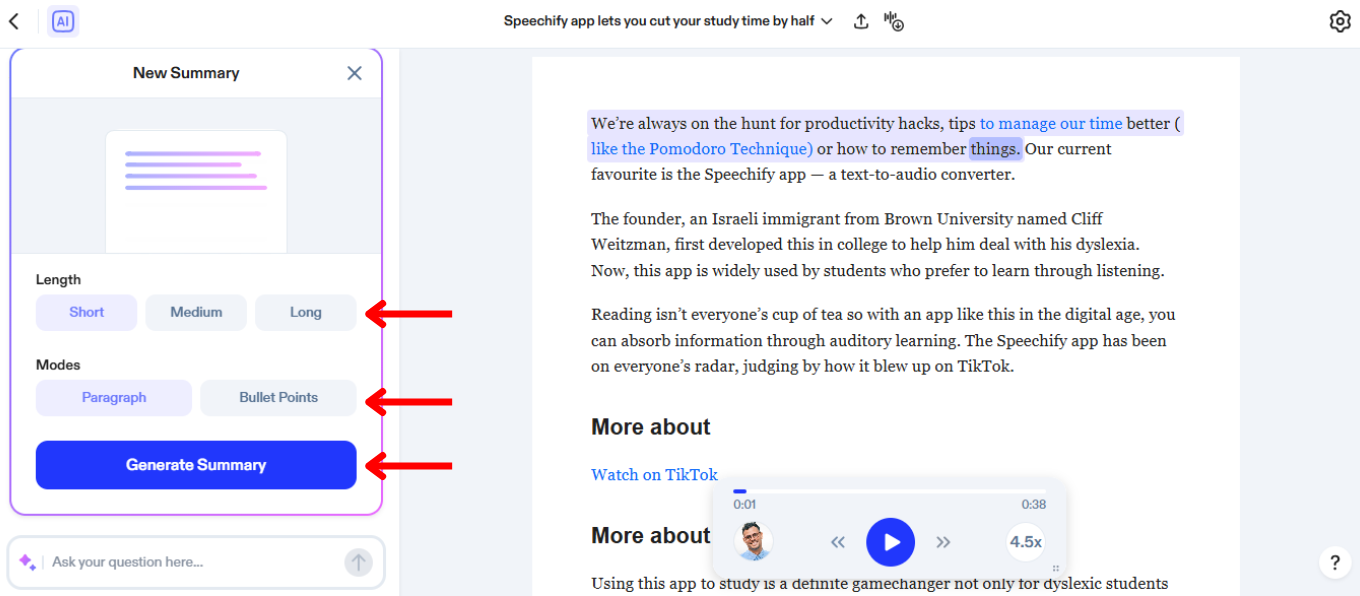Image resolution: width=1360 pixels, height=596 pixels.
Task: Go back using the left chevron
Action: click(14, 21)
